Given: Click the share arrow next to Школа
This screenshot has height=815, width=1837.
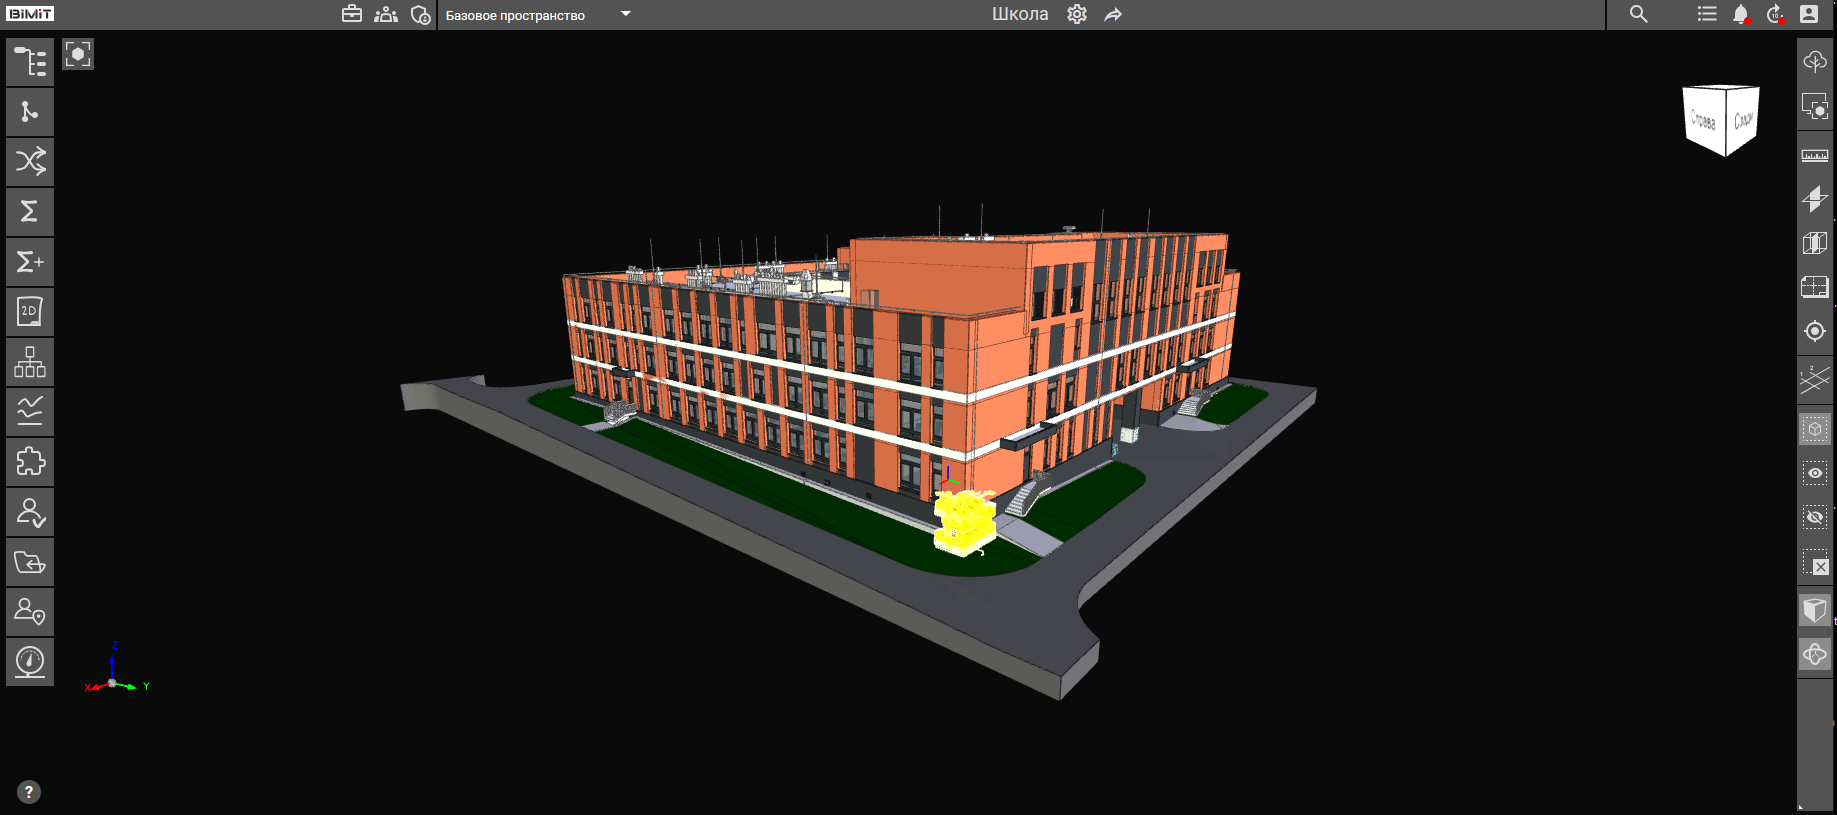Looking at the screenshot, I should [1113, 14].
